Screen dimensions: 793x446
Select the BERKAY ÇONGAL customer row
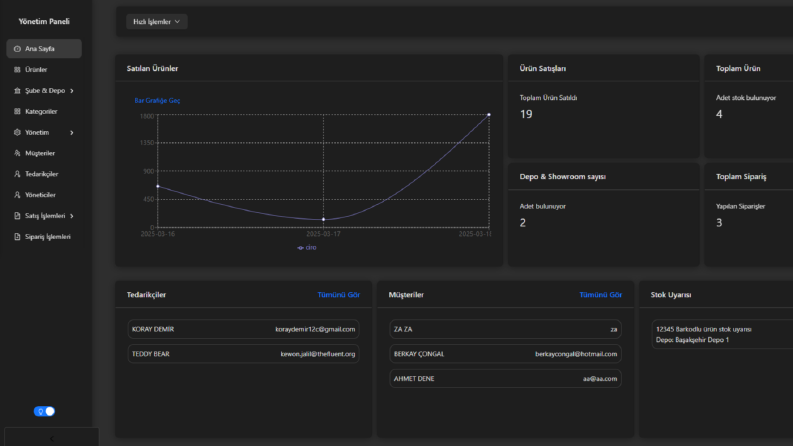[505, 354]
